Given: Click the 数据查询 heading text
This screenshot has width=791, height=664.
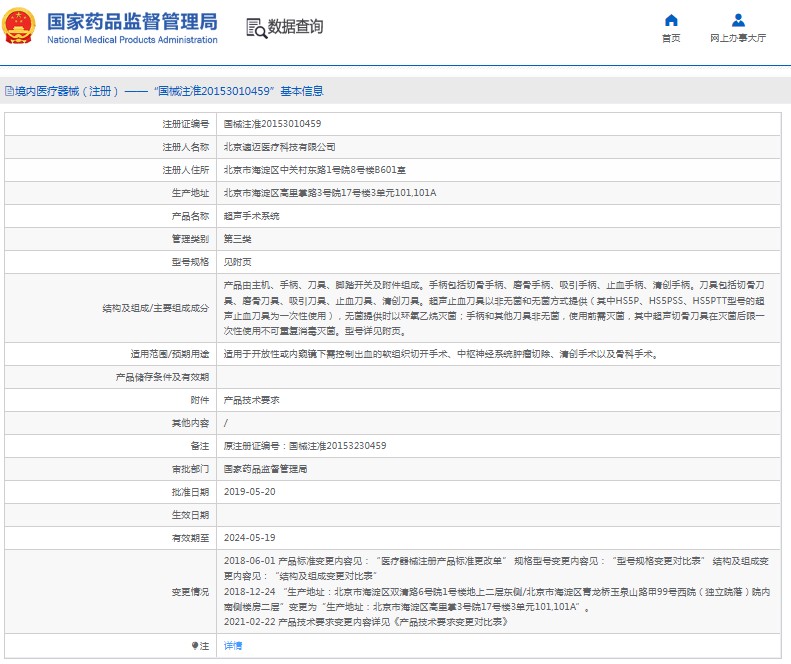Looking at the screenshot, I should click(296, 27).
